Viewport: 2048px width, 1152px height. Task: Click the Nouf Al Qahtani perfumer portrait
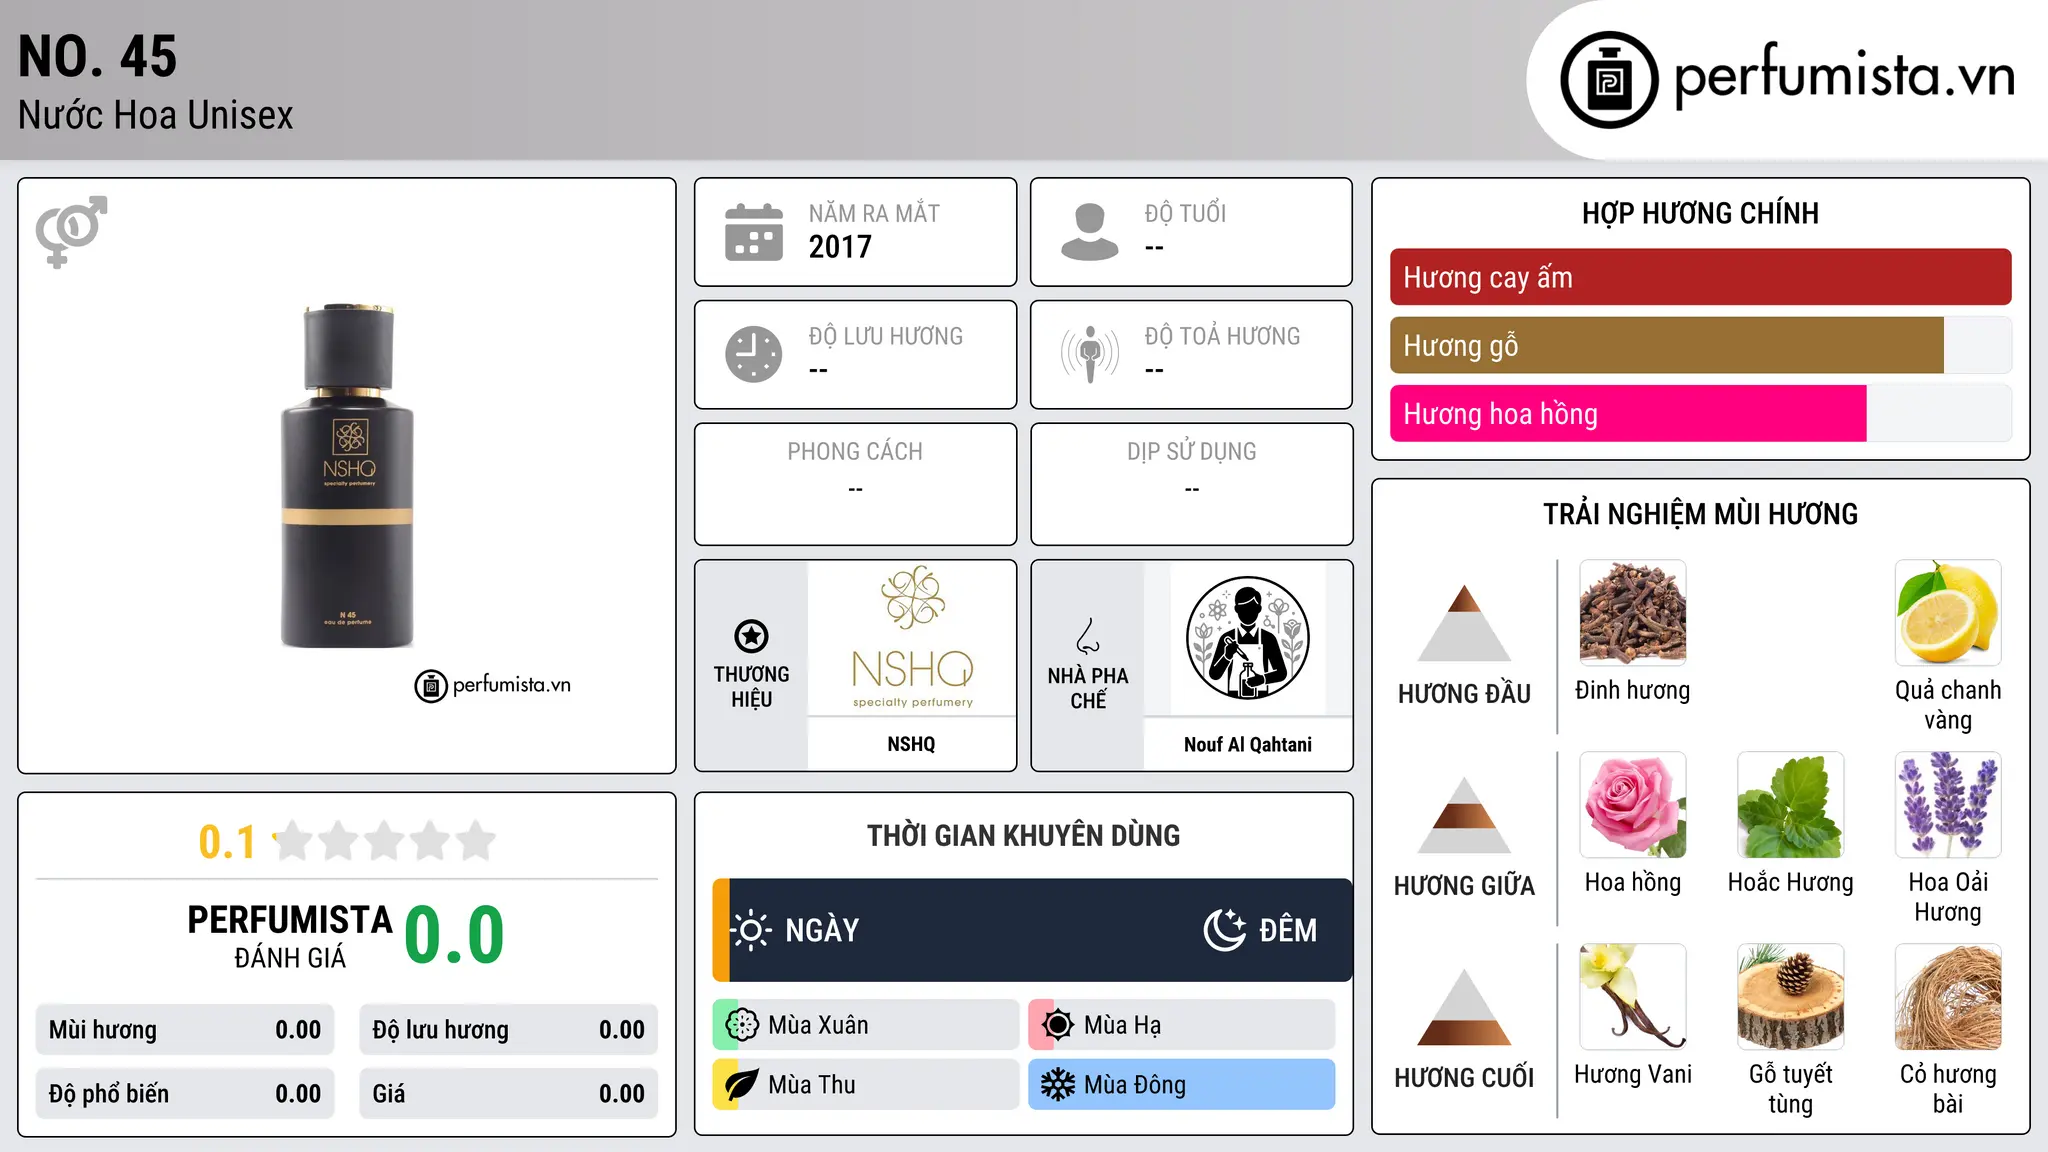point(1247,638)
